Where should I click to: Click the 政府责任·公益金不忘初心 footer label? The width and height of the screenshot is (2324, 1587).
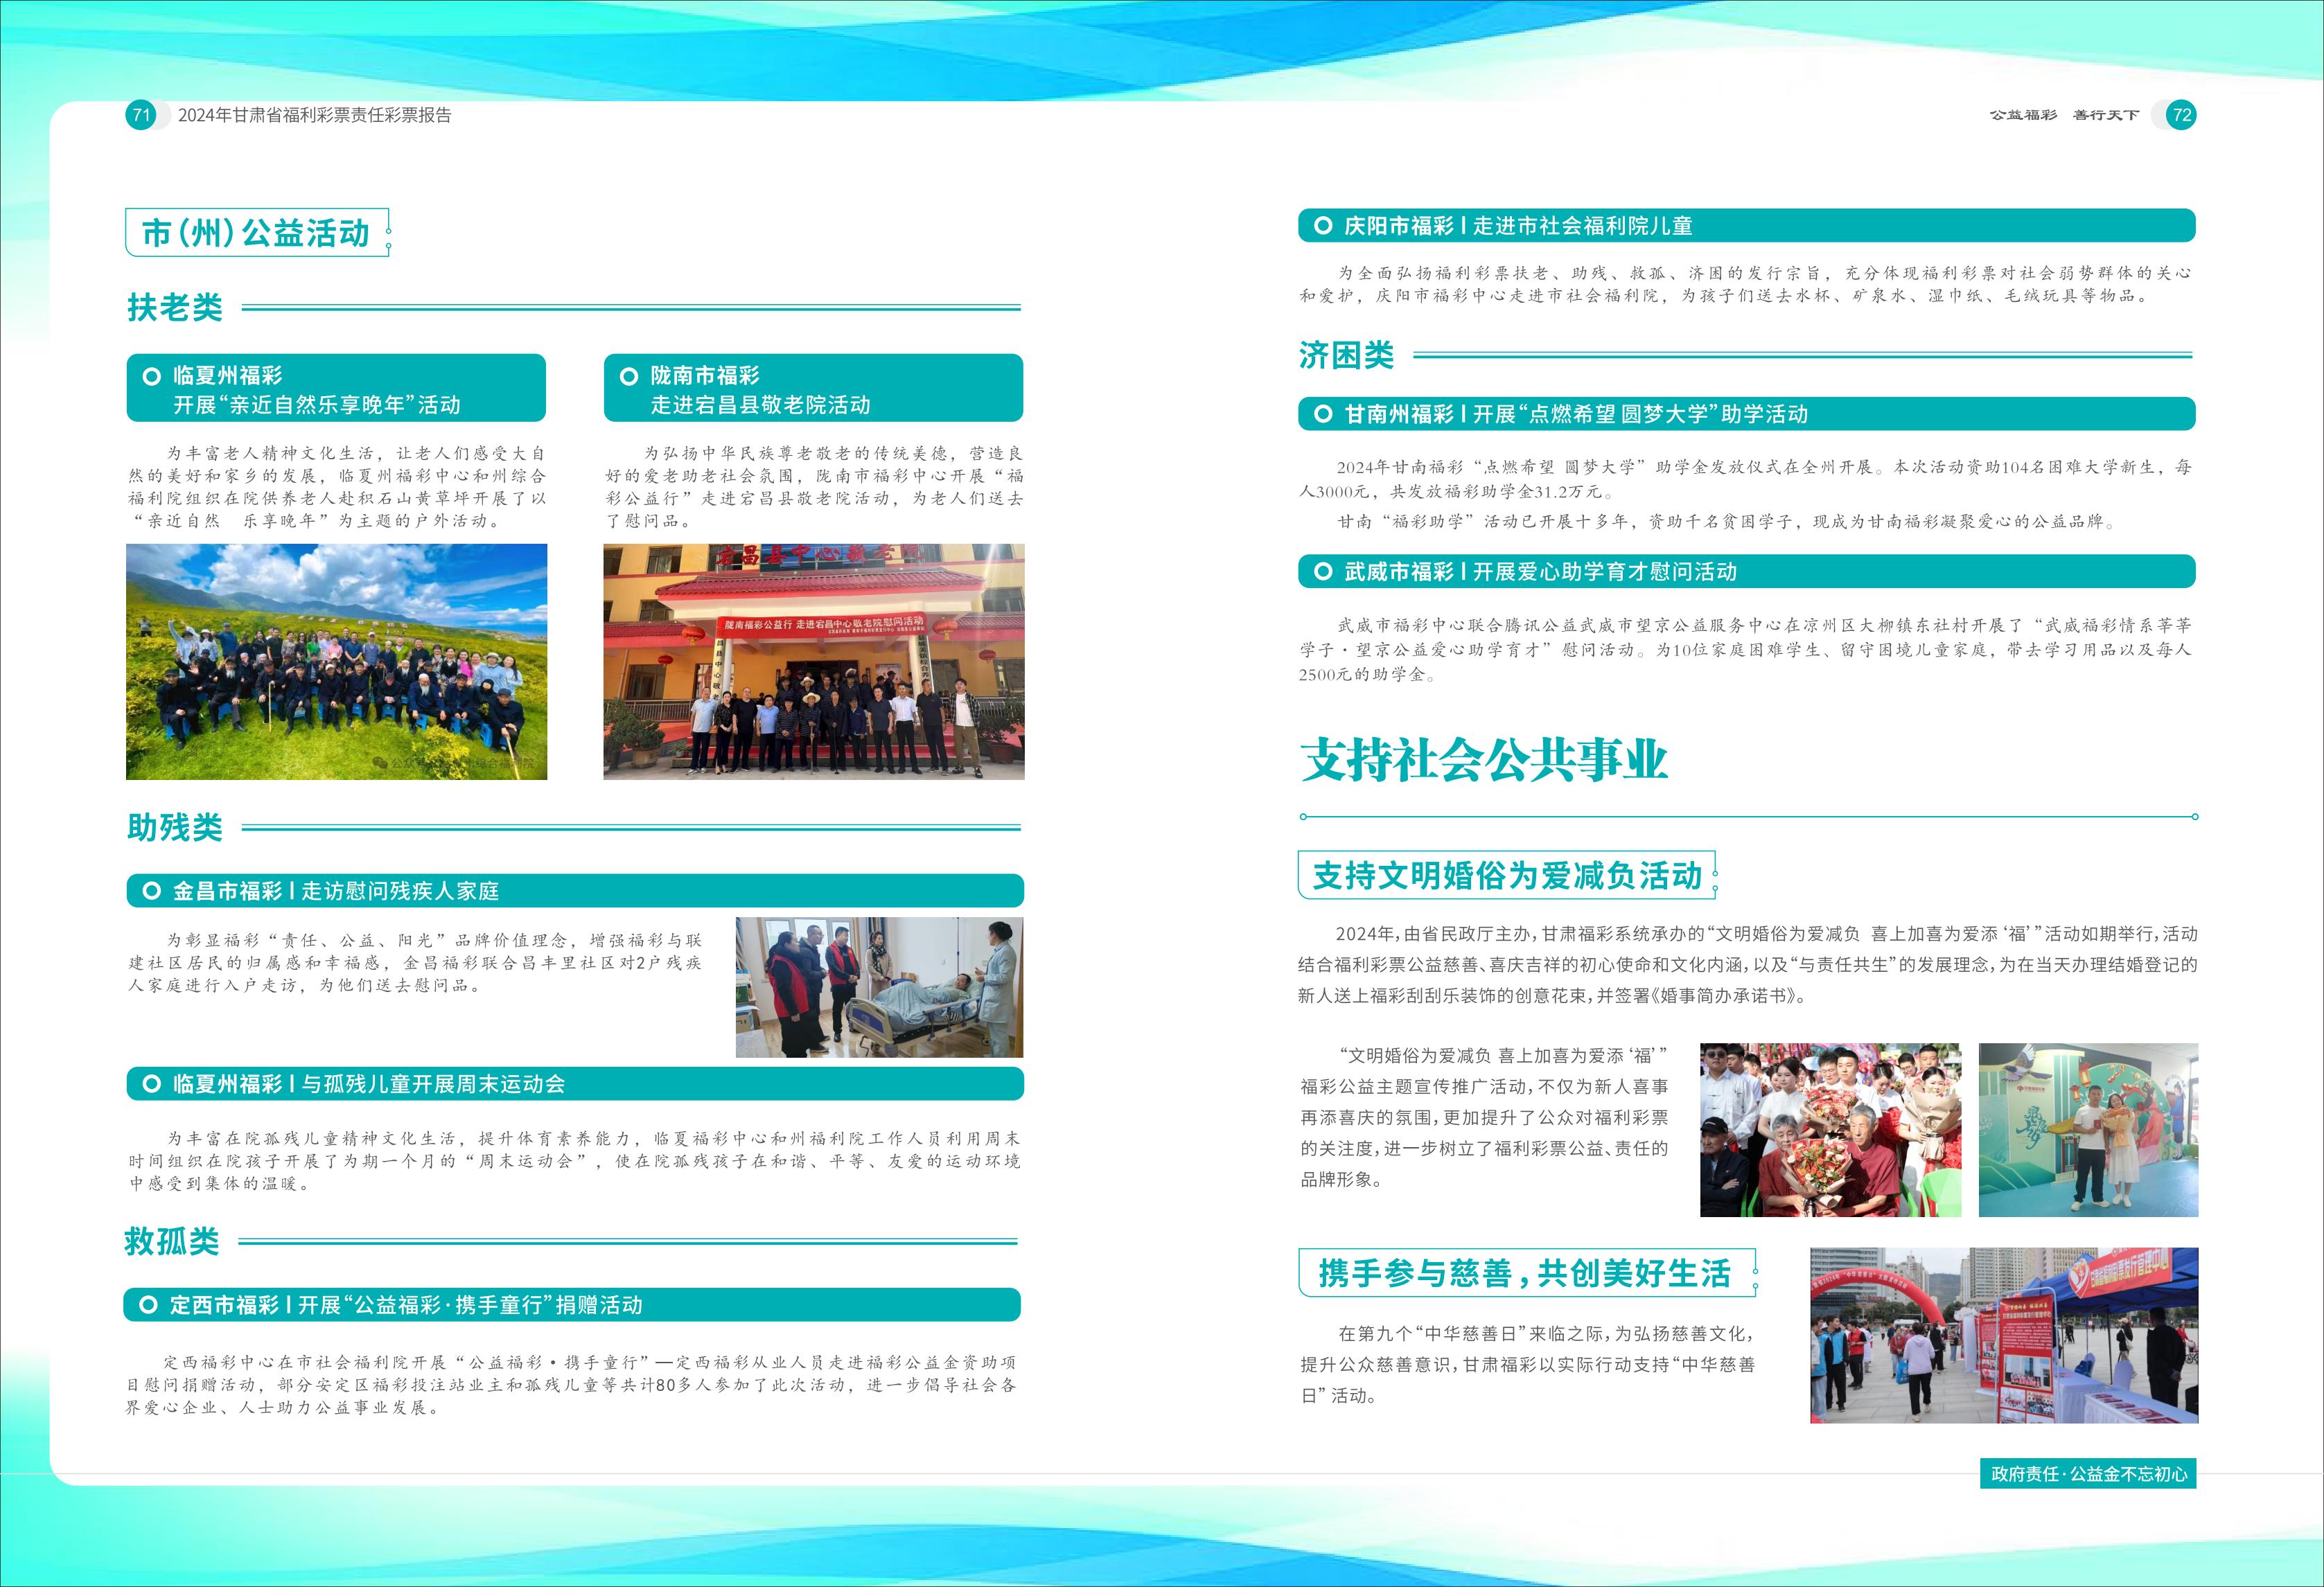[2088, 1474]
